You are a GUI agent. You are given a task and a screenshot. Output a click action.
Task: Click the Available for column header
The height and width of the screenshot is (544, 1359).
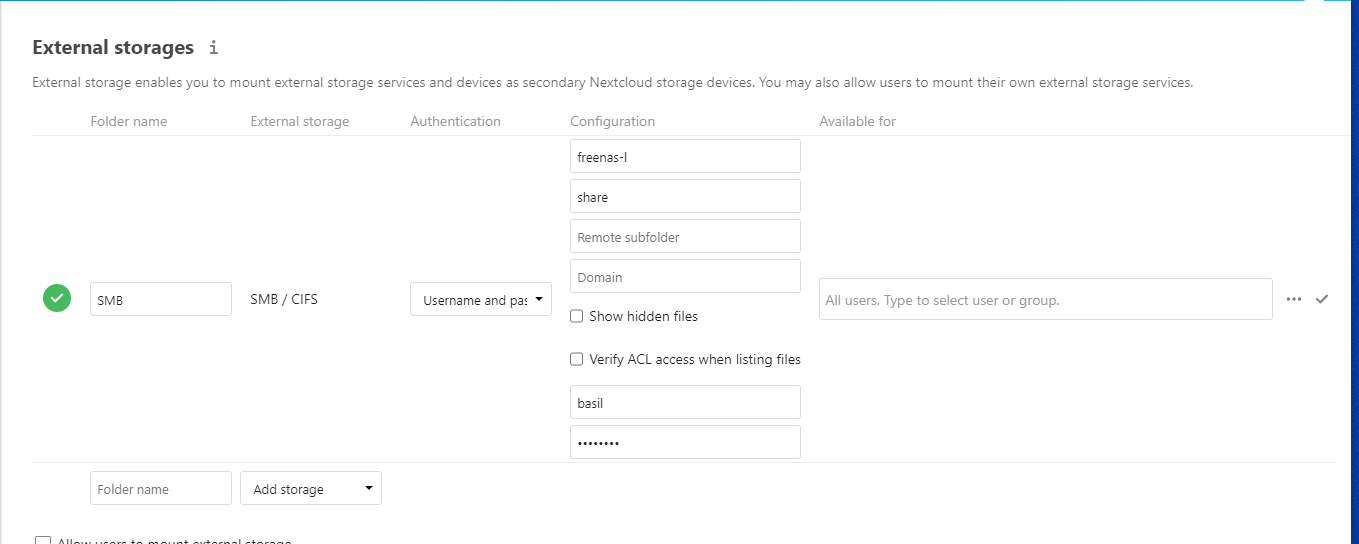tap(857, 121)
